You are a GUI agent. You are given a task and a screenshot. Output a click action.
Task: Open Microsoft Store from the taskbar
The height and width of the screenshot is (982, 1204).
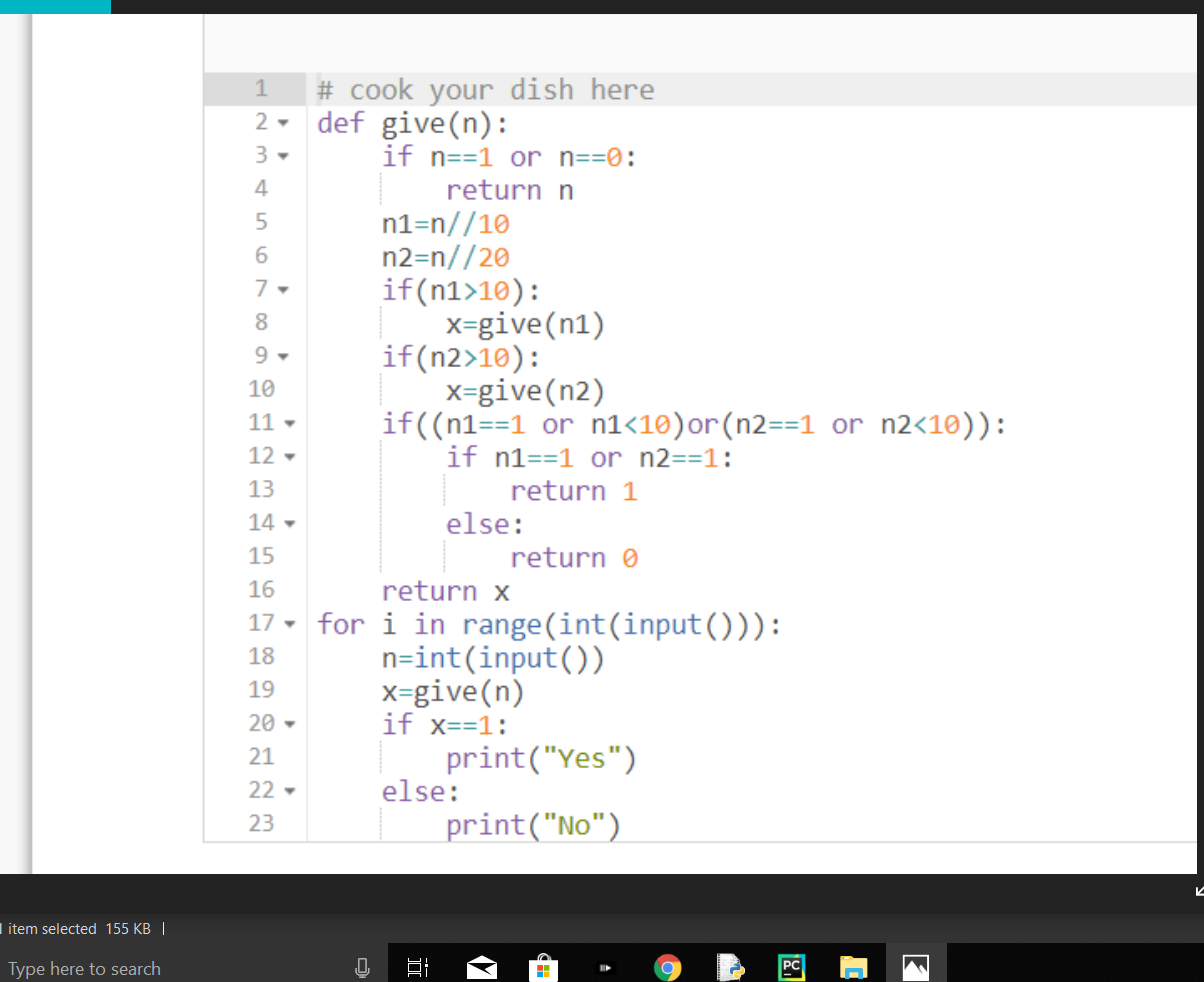[542, 967]
